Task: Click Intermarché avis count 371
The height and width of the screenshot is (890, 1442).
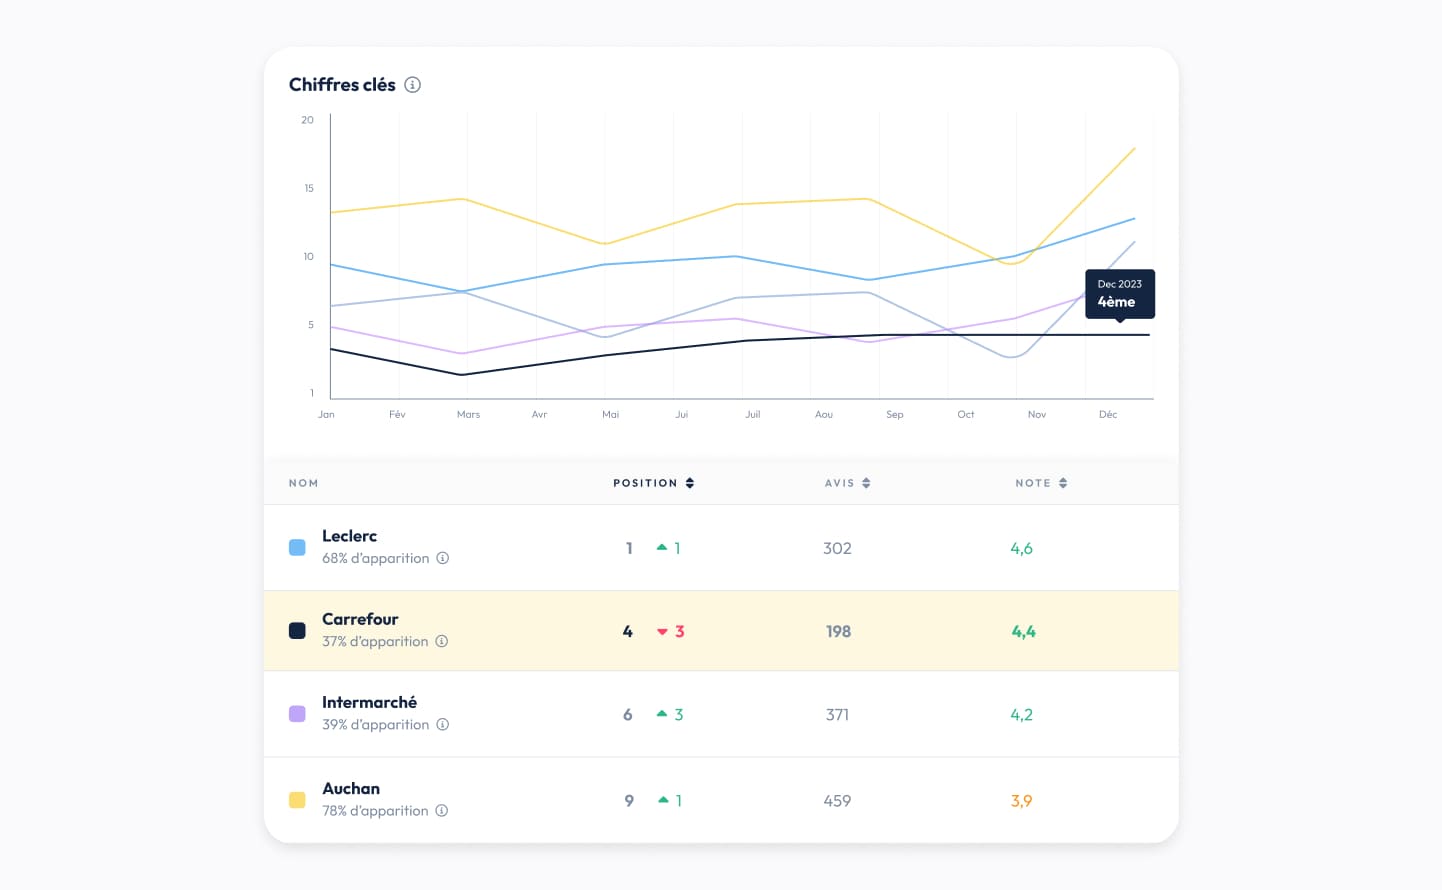Action: (837, 714)
